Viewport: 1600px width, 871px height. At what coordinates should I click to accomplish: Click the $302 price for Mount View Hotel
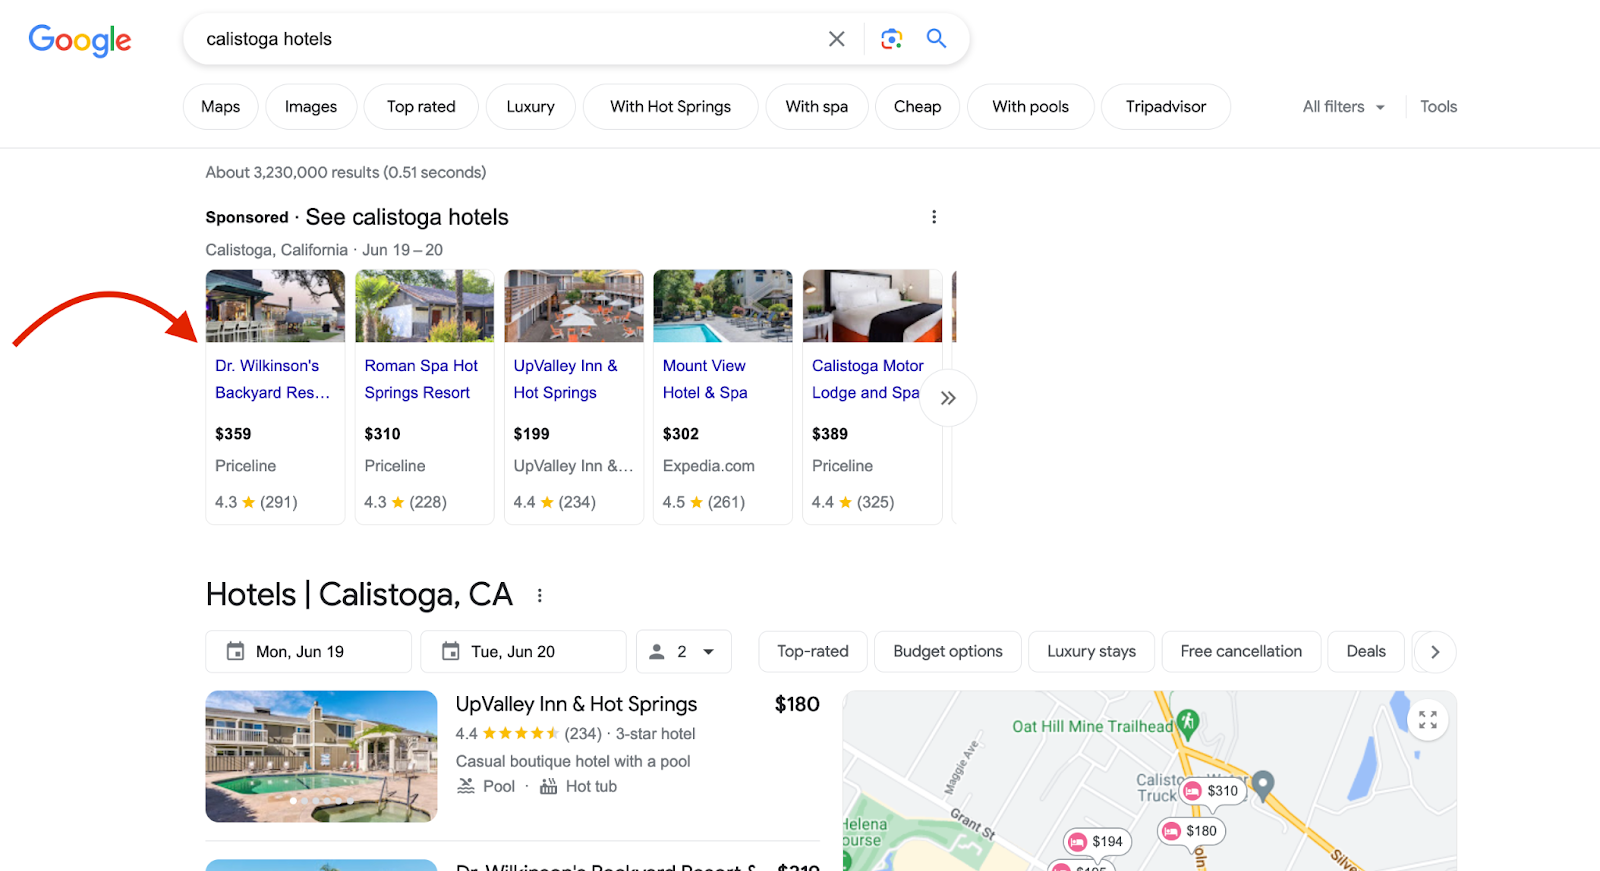[x=680, y=434]
